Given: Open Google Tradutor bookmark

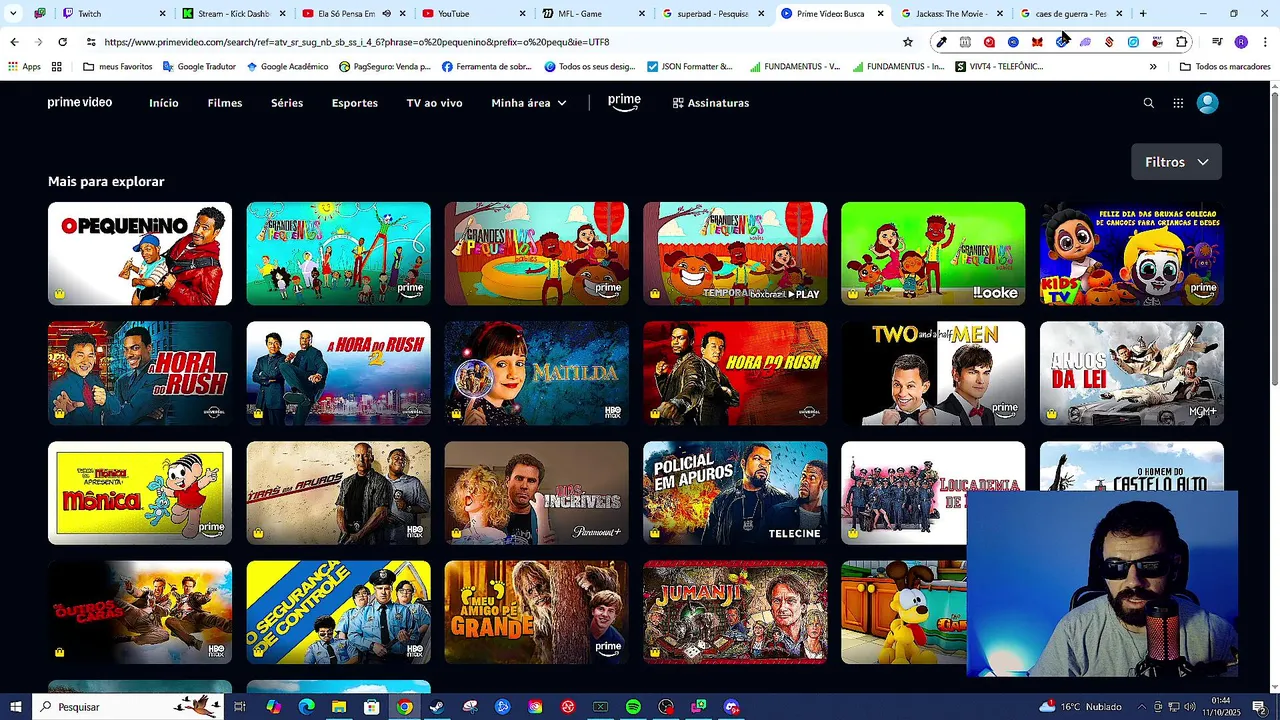Looking at the screenshot, I should (199, 67).
